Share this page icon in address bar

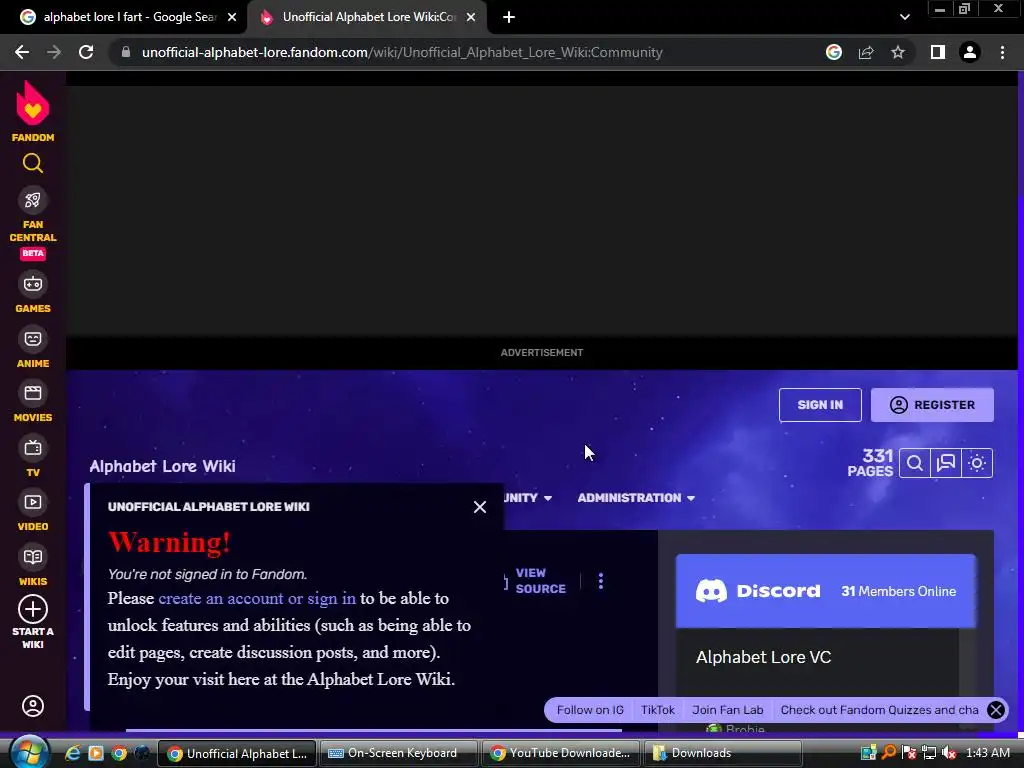(x=866, y=52)
